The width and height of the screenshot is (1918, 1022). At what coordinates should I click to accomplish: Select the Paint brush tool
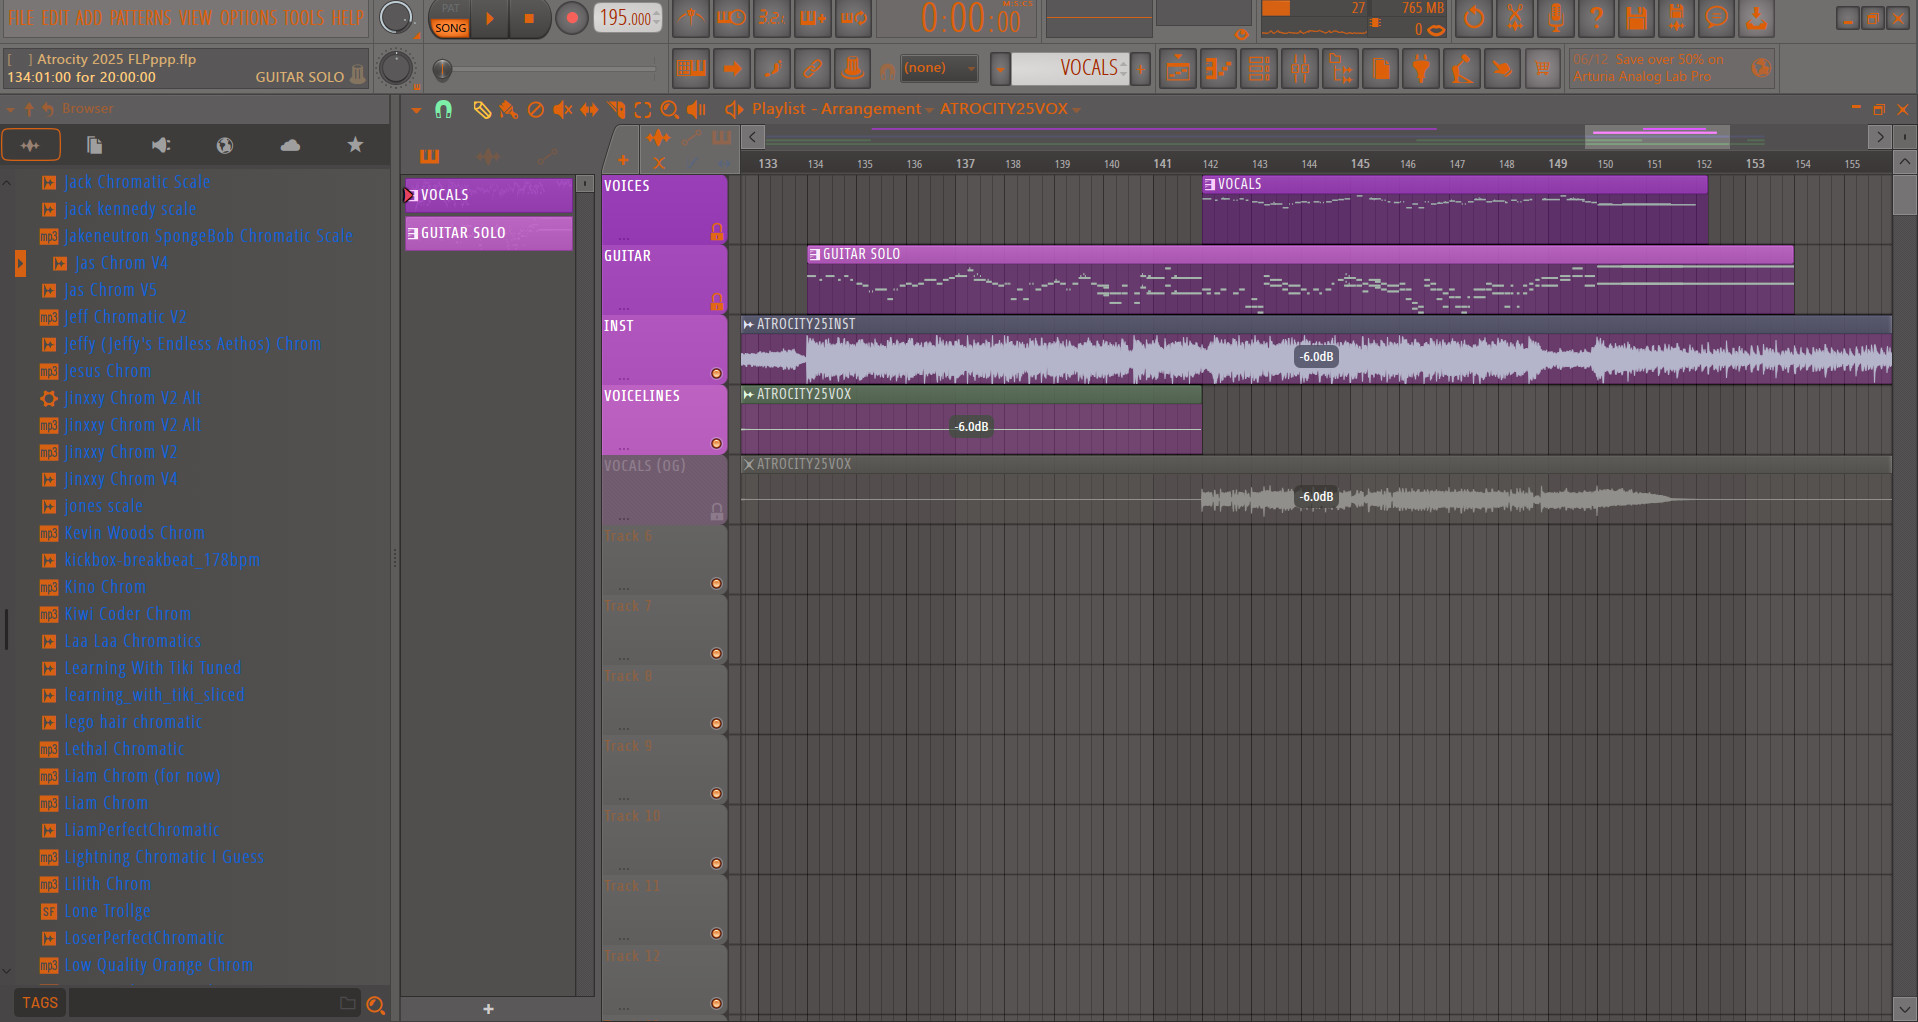(508, 111)
